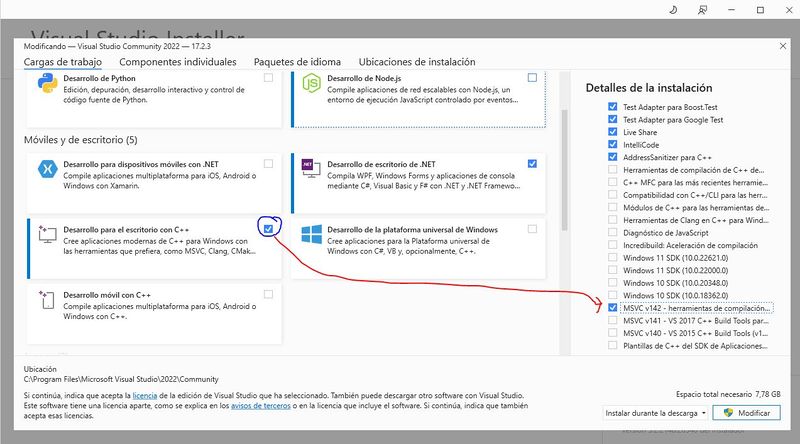The height and width of the screenshot is (444, 800).
Task: Uncheck Desarrollo de escritorio de .NET workload
Action: click(532, 164)
